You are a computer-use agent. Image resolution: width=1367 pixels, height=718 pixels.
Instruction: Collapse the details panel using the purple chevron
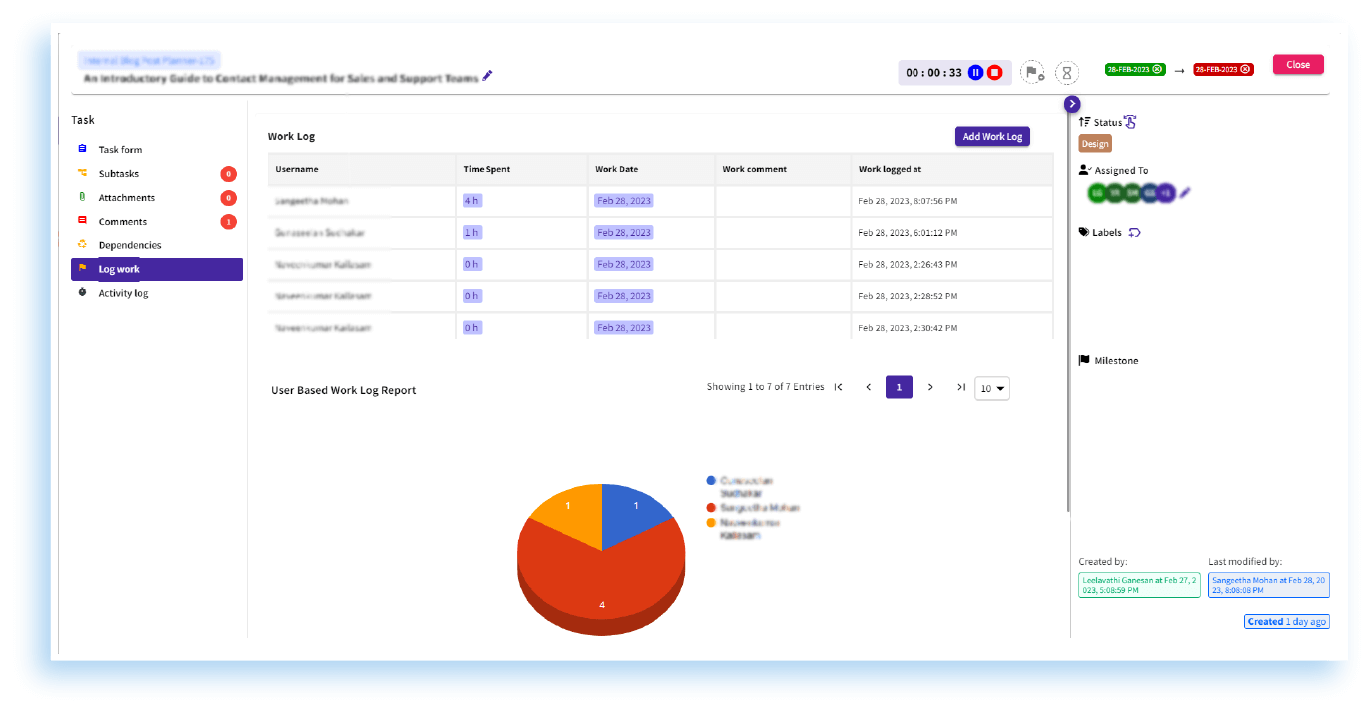(1071, 103)
